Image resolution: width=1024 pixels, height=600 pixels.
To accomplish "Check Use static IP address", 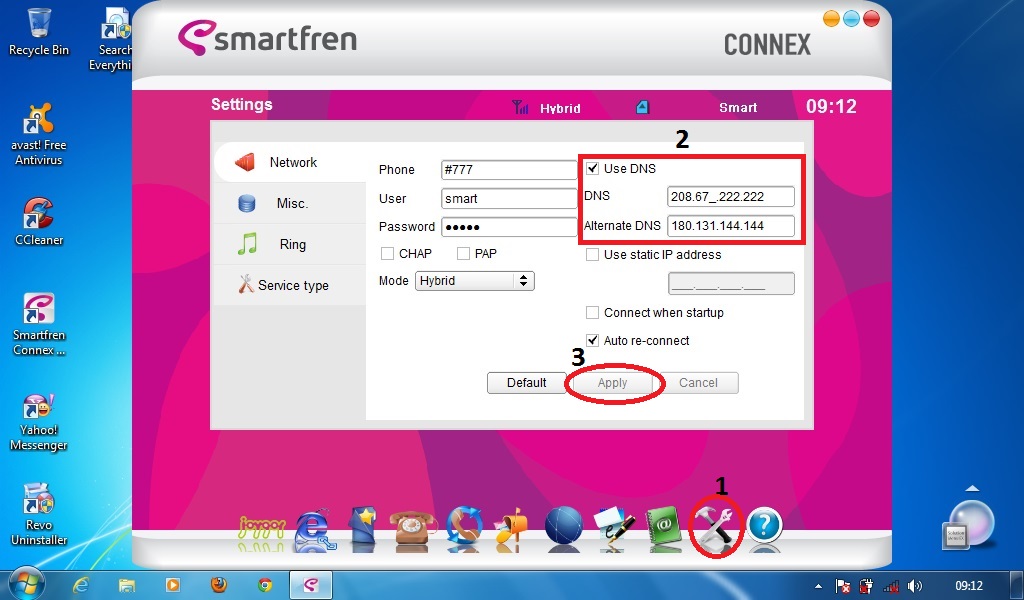I will [592, 255].
